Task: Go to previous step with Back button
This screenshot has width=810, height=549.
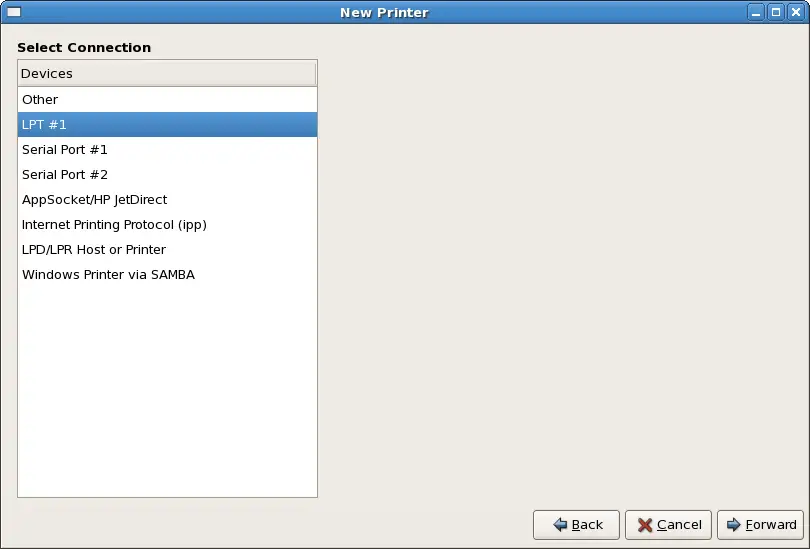Action: coord(579,525)
